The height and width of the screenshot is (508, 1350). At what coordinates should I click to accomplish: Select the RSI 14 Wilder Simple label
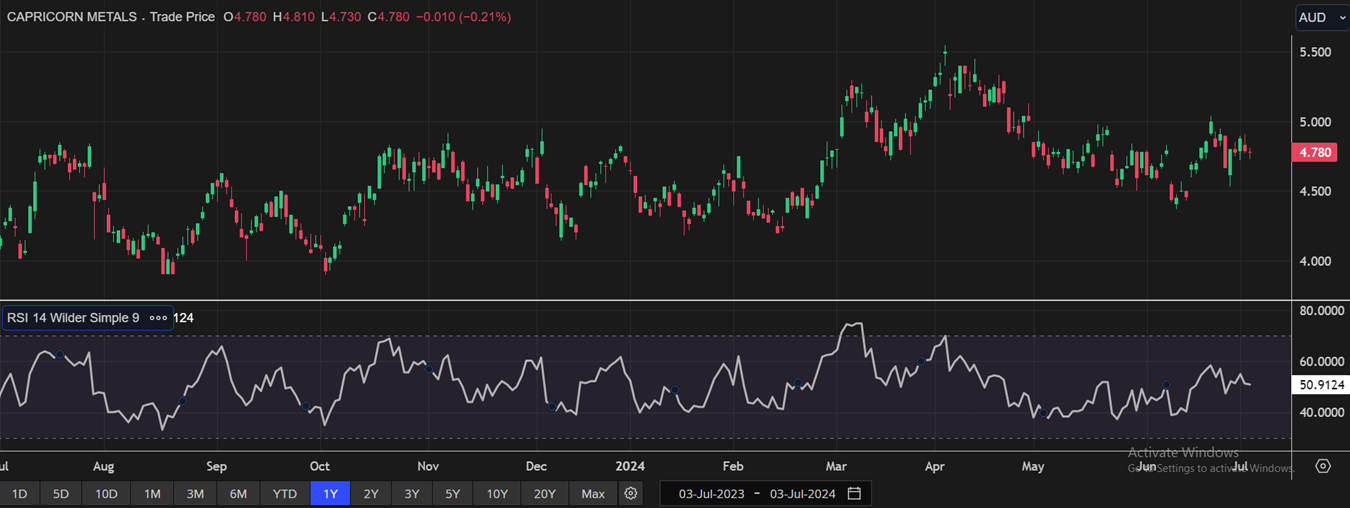pos(73,318)
